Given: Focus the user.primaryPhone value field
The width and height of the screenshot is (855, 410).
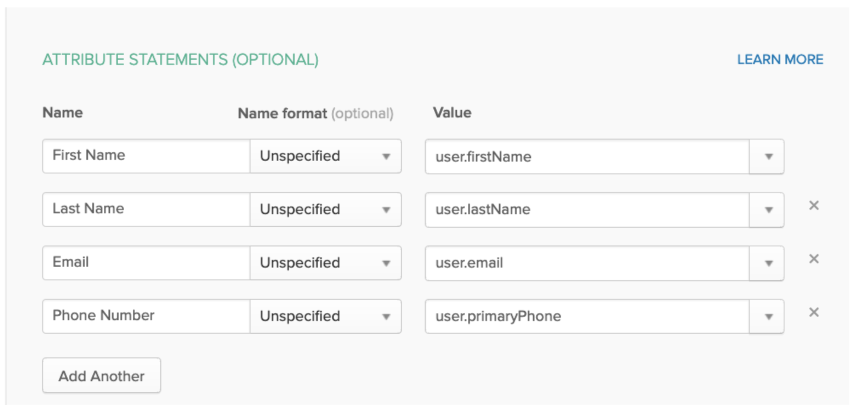Looking at the screenshot, I should (587, 316).
